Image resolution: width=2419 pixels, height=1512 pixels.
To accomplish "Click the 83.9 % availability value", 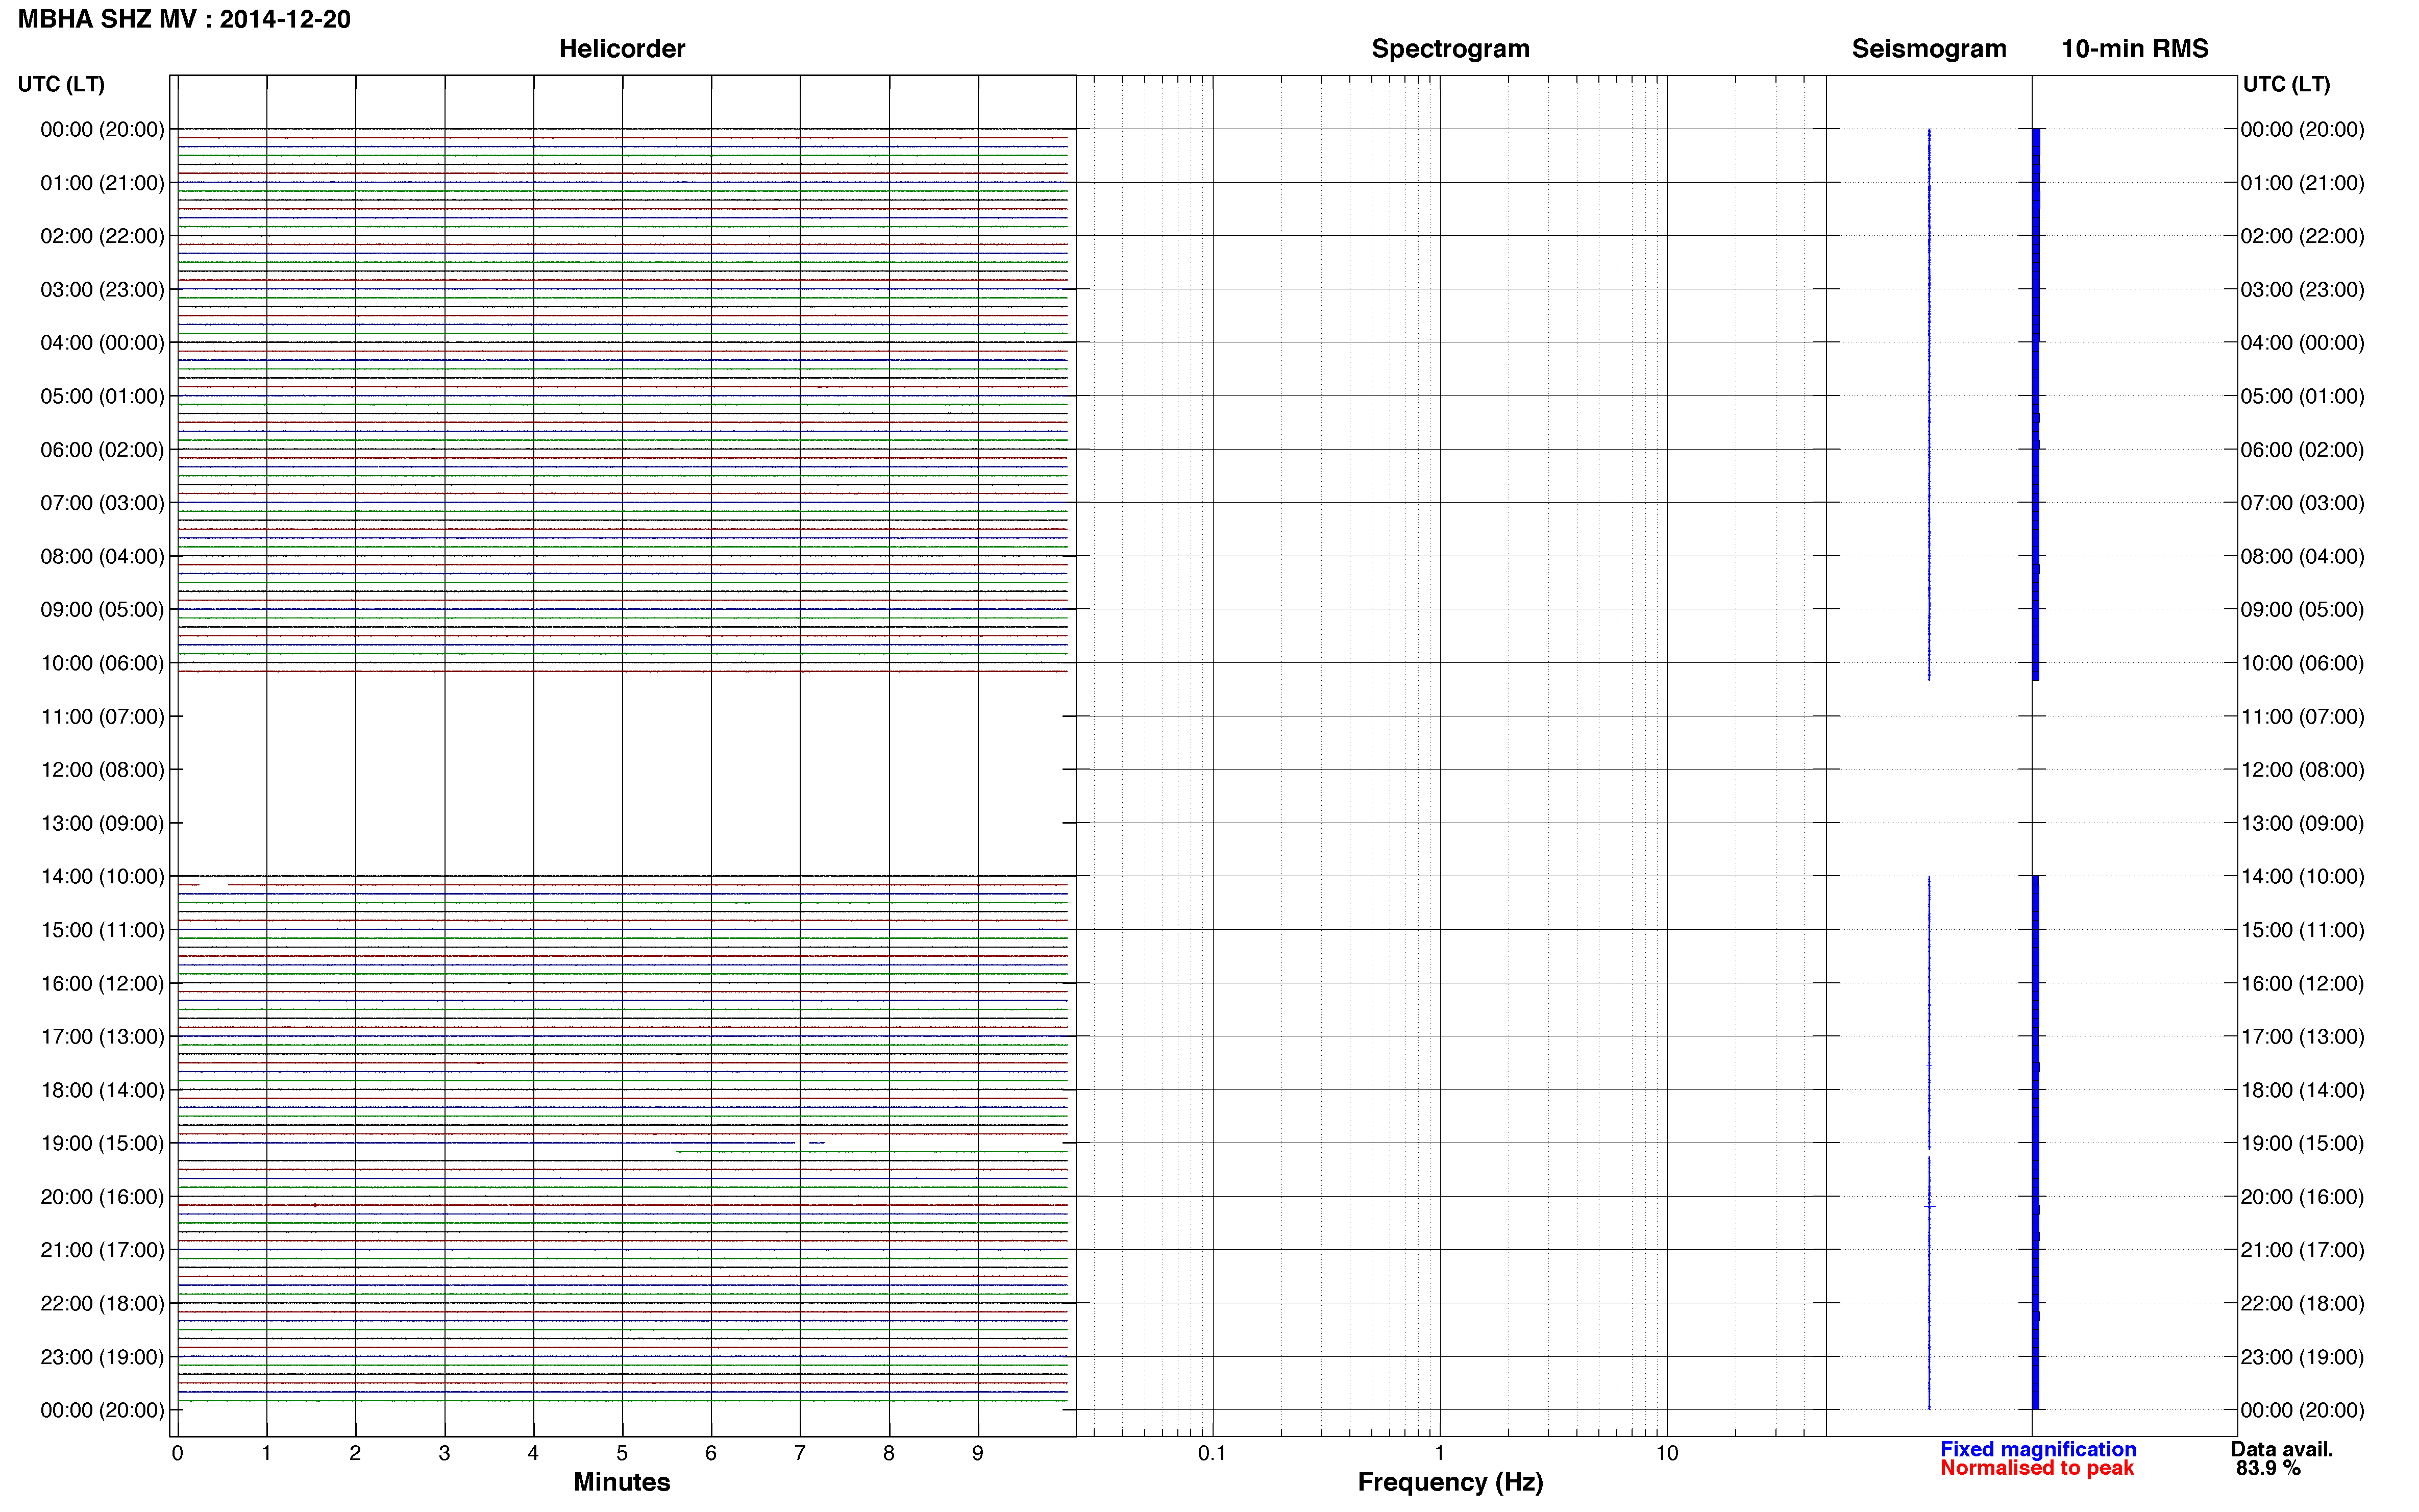I will (x=2268, y=1468).
